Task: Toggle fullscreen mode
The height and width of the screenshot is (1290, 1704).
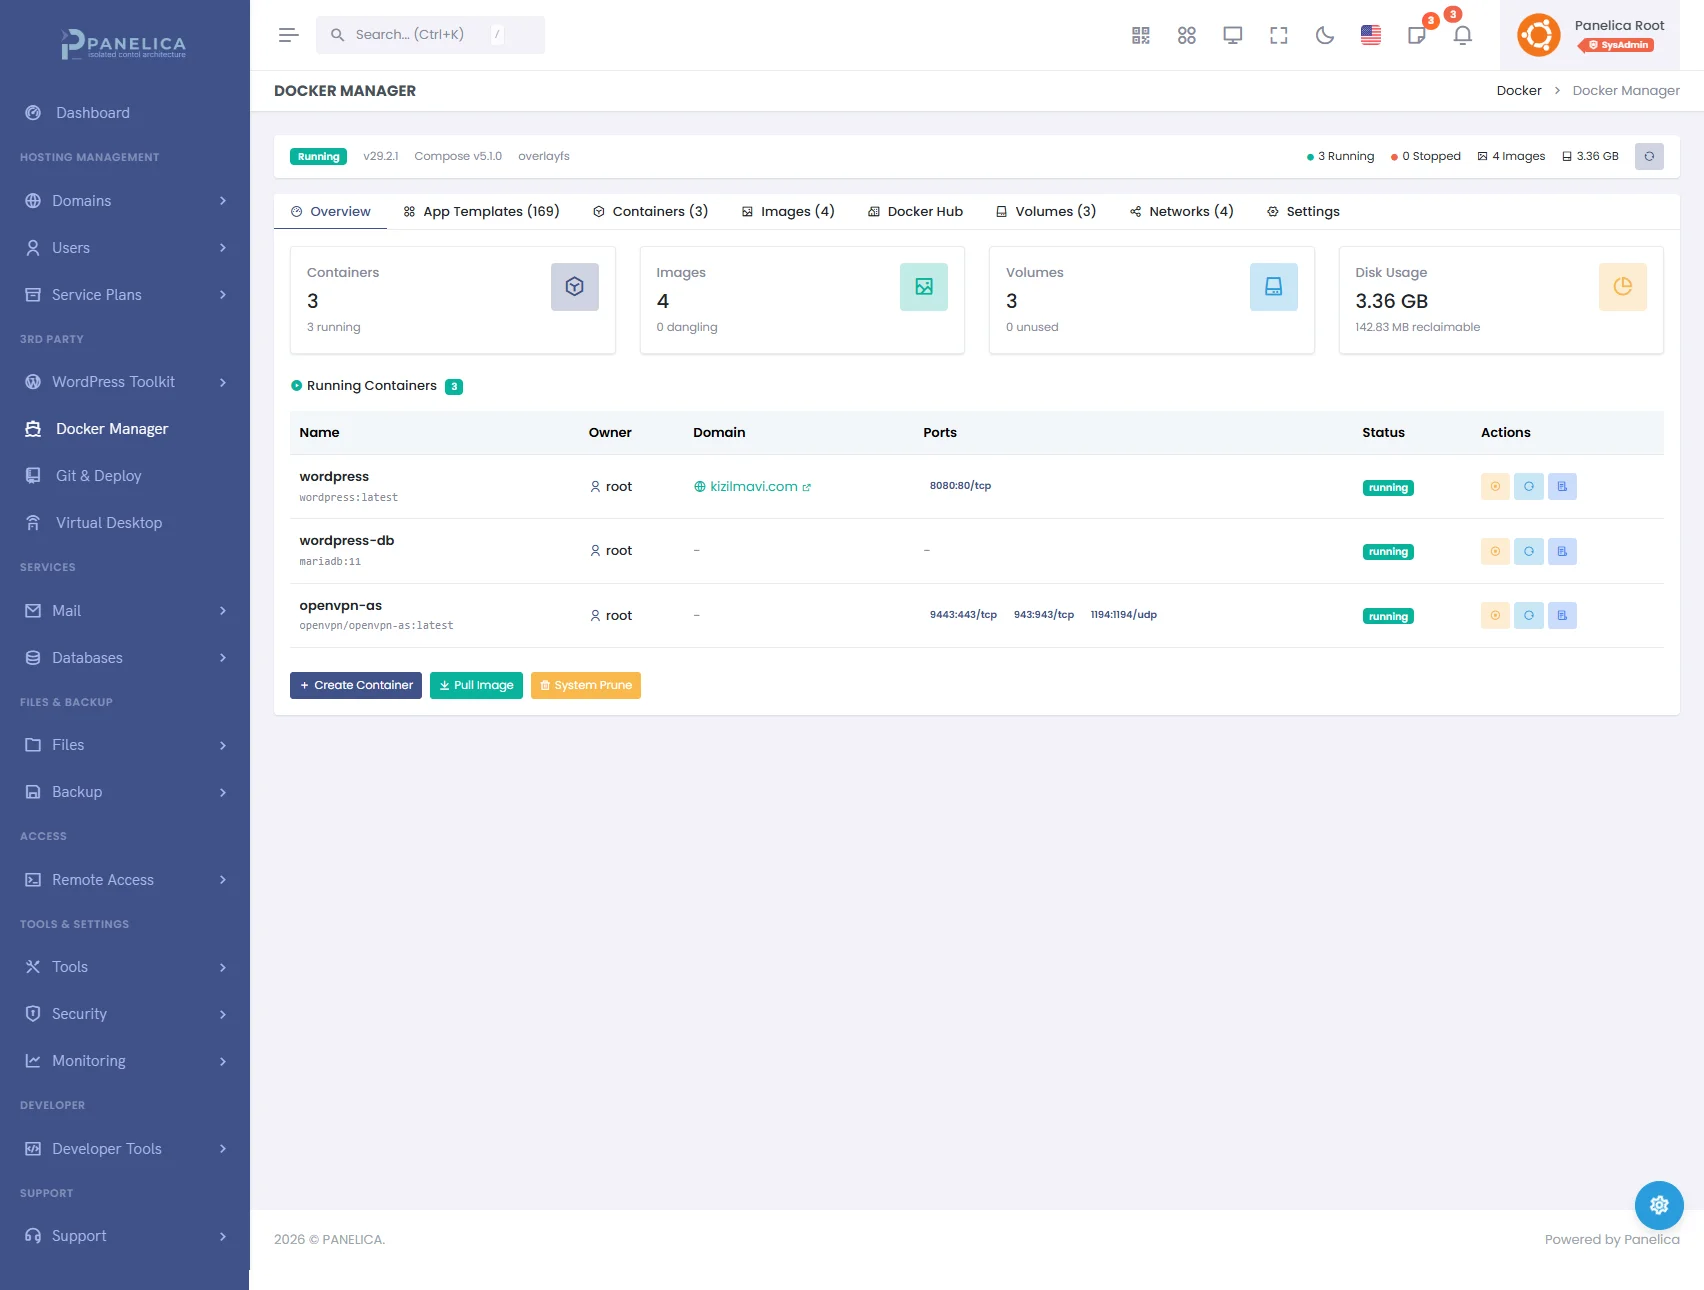Action: point(1279,36)
